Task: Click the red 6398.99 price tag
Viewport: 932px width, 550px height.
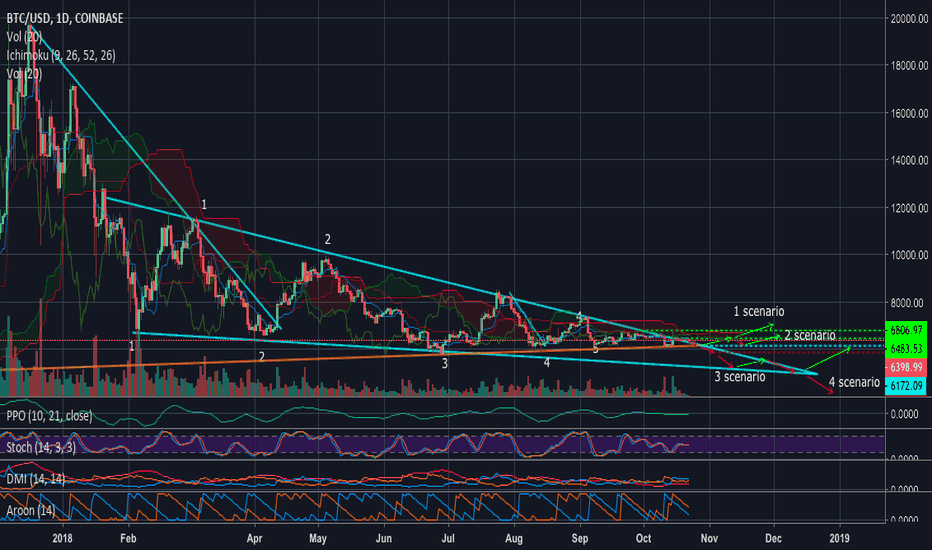Action: (x=906, y=367)
